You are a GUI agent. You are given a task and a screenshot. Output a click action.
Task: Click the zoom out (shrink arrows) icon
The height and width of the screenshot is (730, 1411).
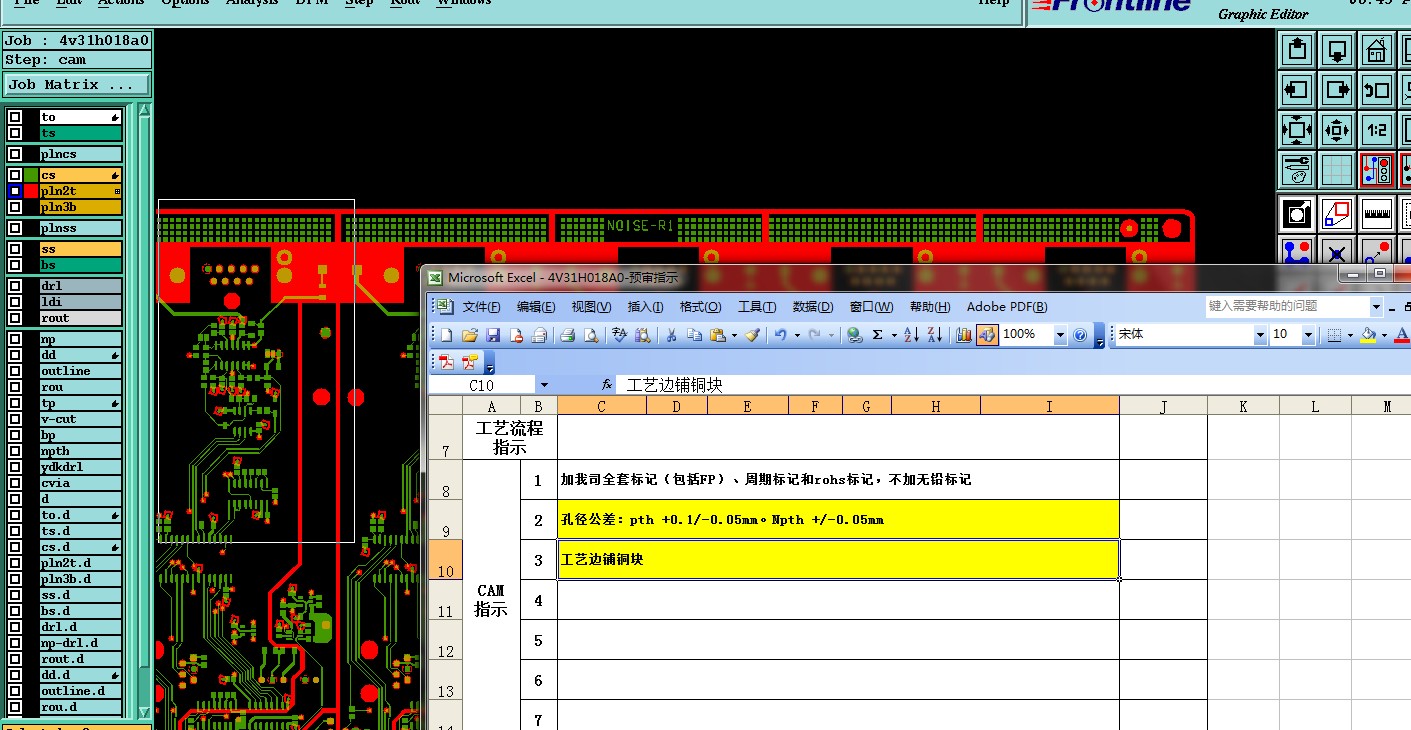click(1337, 130)
